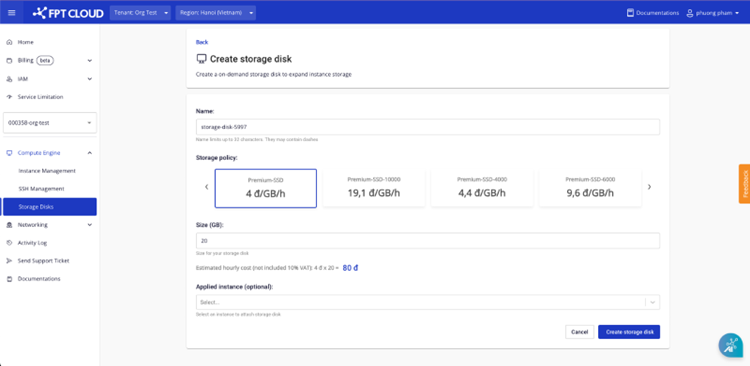The height and width of the screenshot is (366, 750).
Task: Select the Premium-SSD 4 đ/GB/h policy
Action: pos(265,189)
